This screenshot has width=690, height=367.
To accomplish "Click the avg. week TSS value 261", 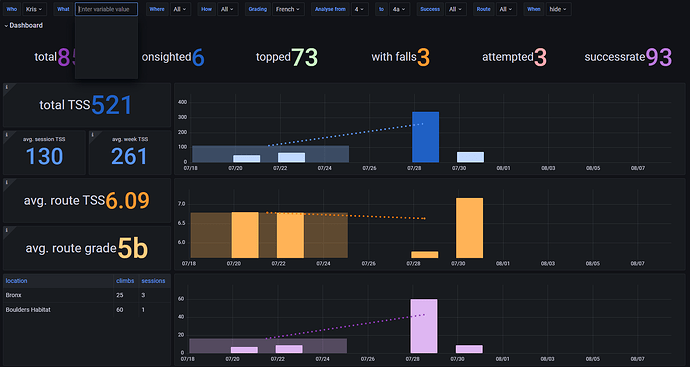I will click(129, 156).
